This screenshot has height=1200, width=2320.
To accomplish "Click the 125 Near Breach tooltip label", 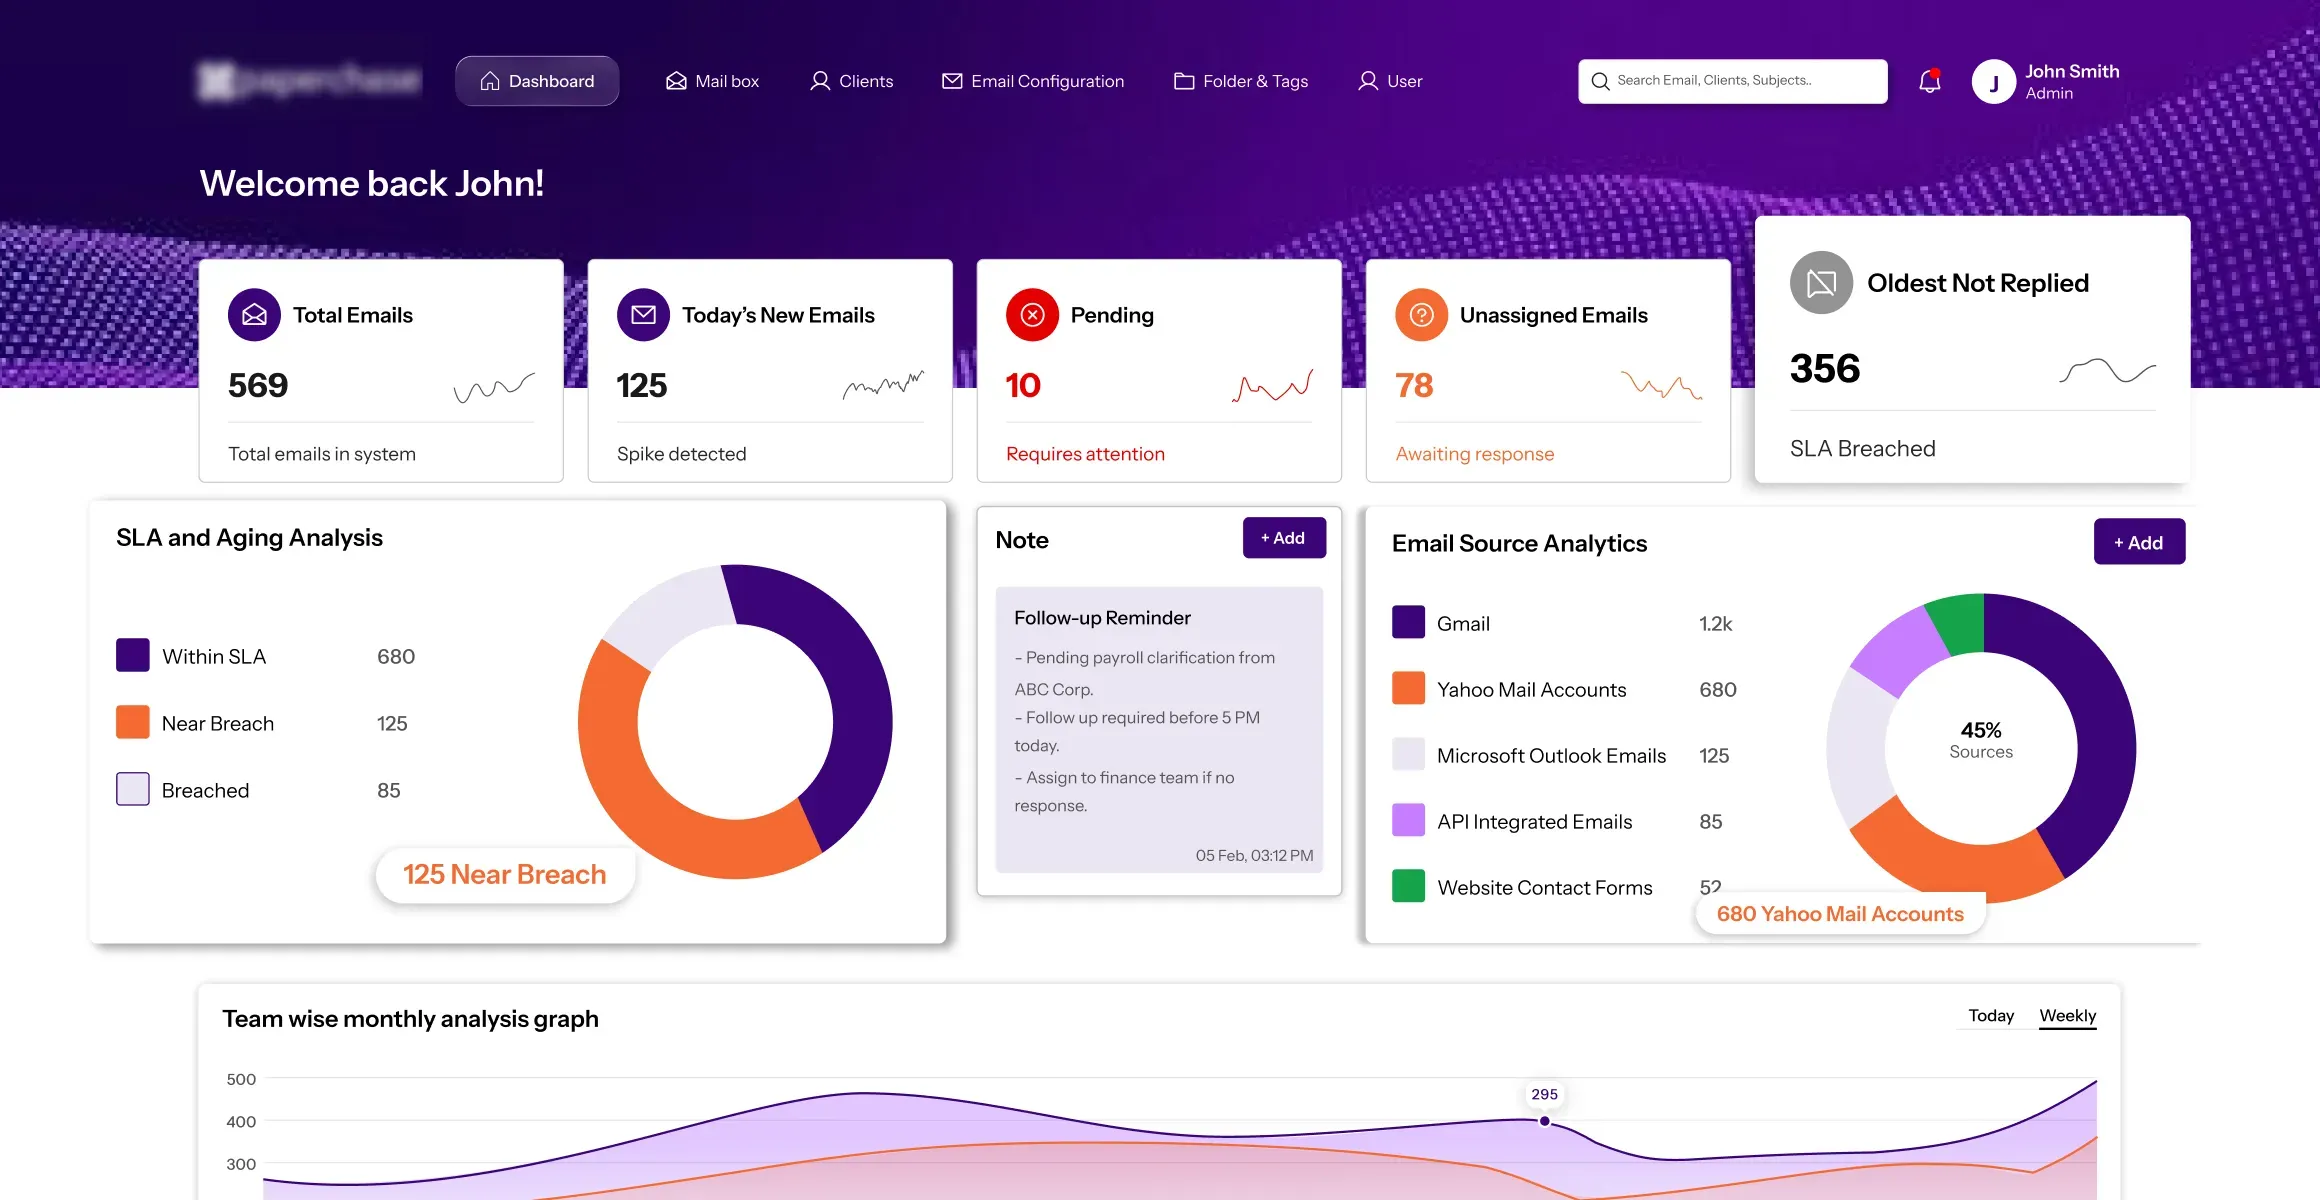I will [505, 875].
